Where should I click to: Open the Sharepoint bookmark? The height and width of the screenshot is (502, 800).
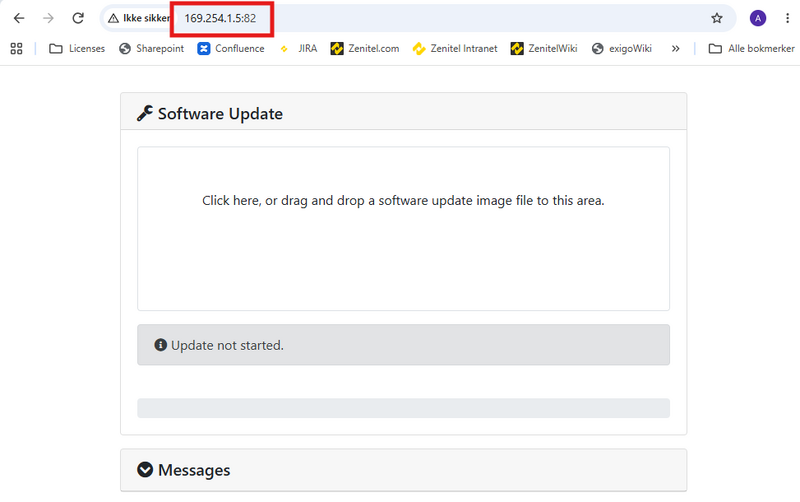click(x=152, y=48)
